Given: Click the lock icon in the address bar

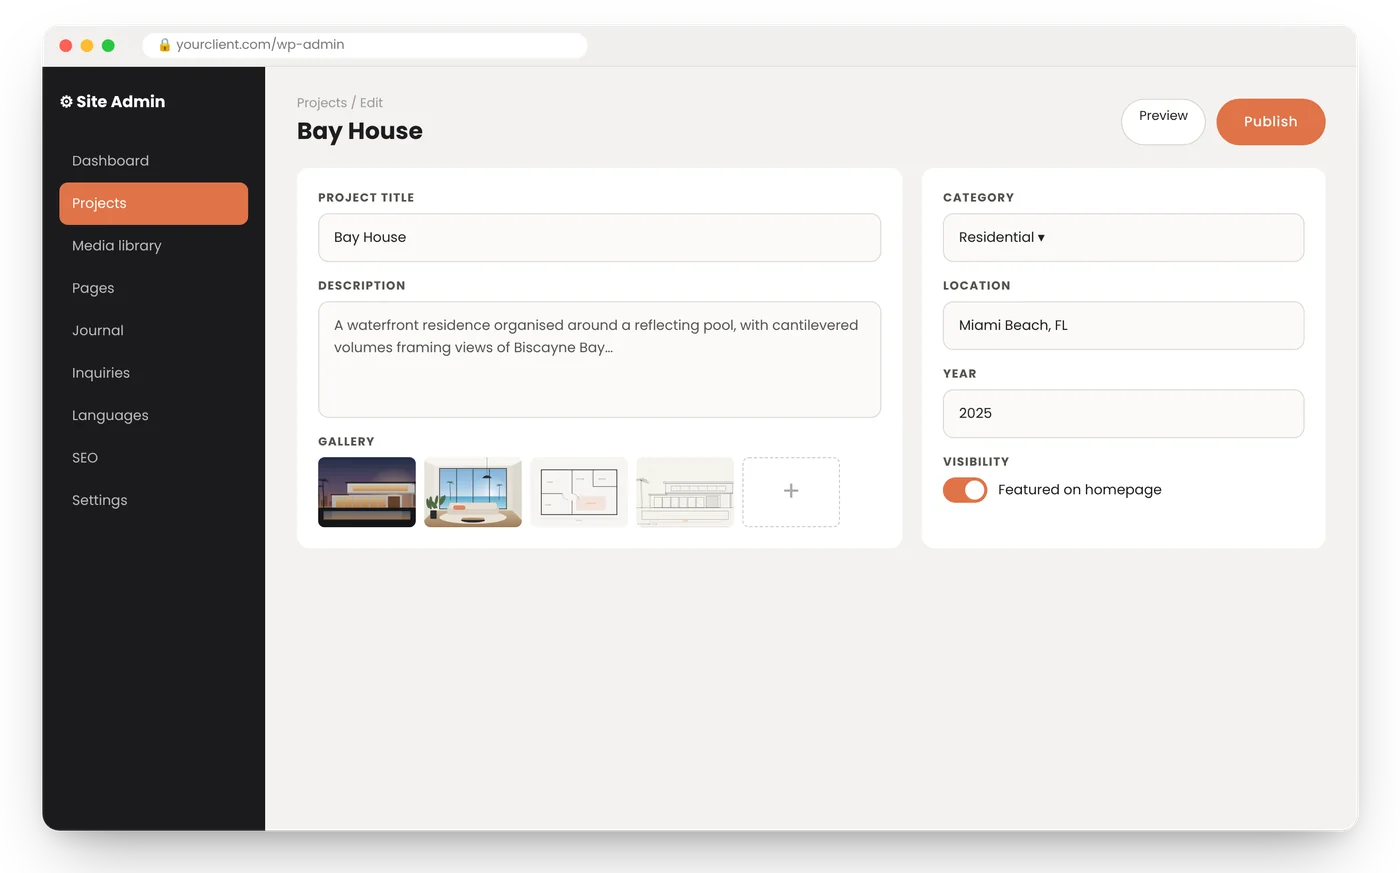Looking at the screenshot, I should pos(165,45).
